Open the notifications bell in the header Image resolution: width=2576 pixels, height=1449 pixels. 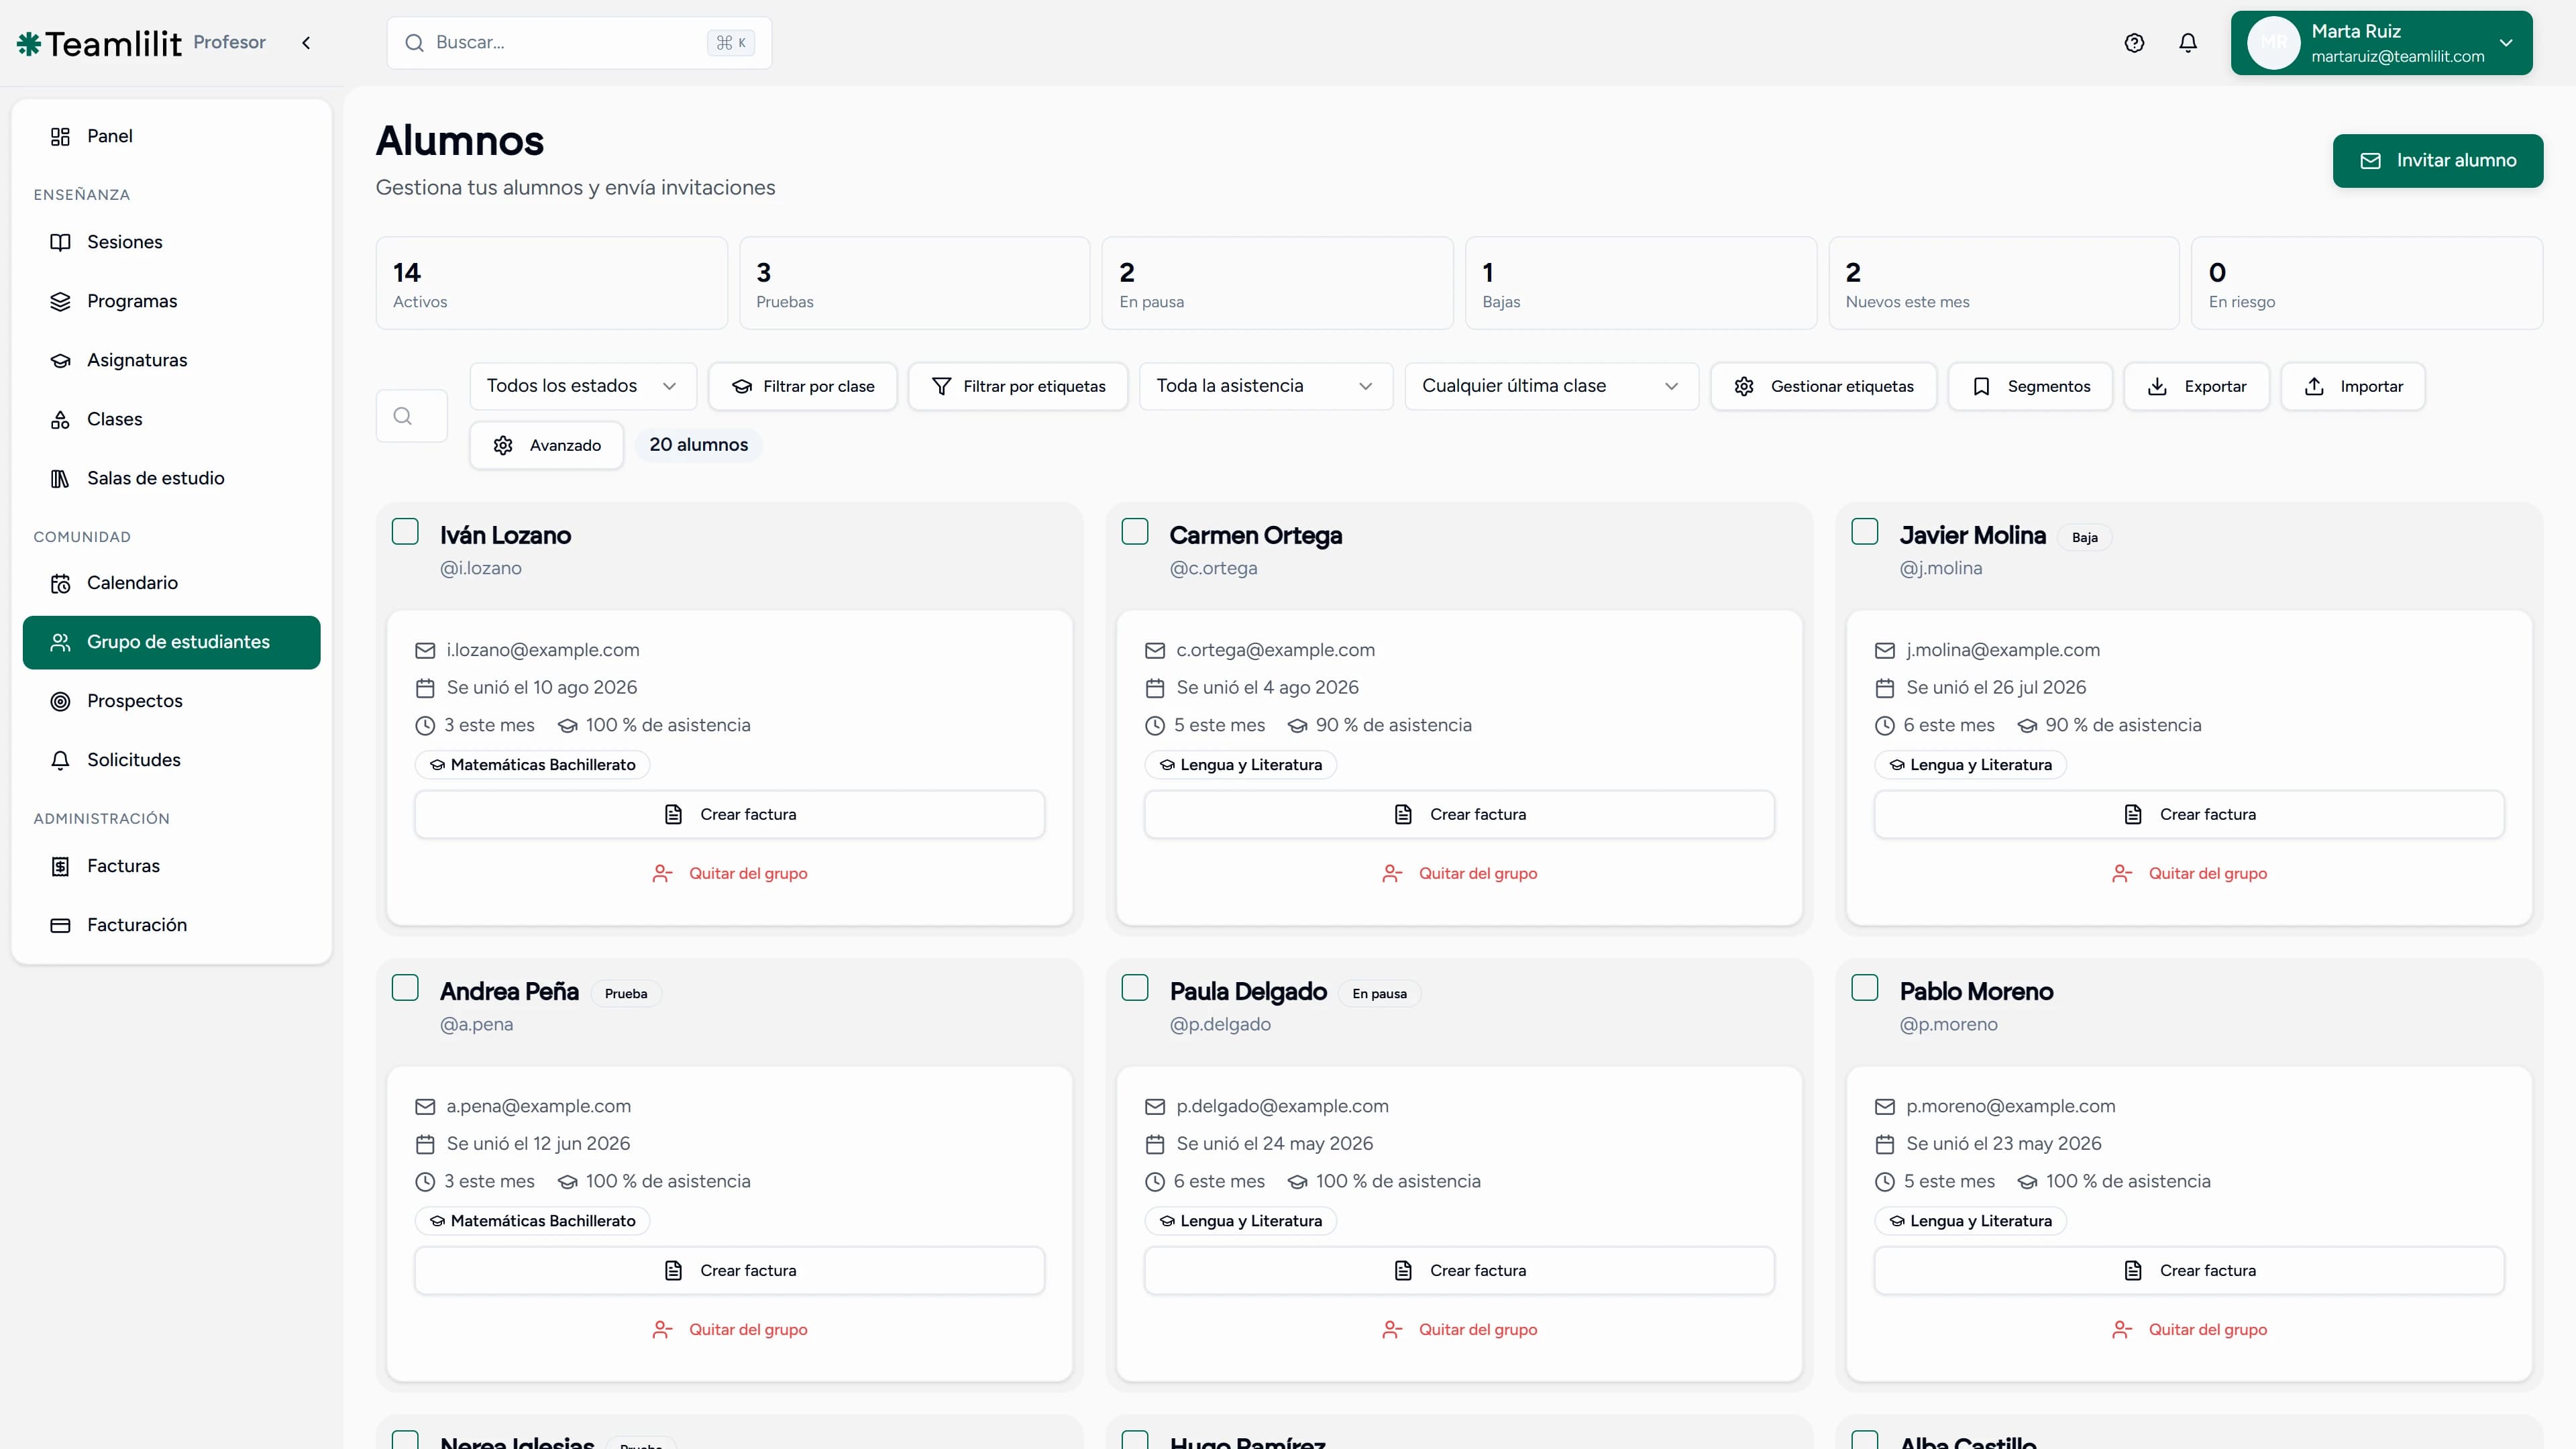[x=2188, y=43]
